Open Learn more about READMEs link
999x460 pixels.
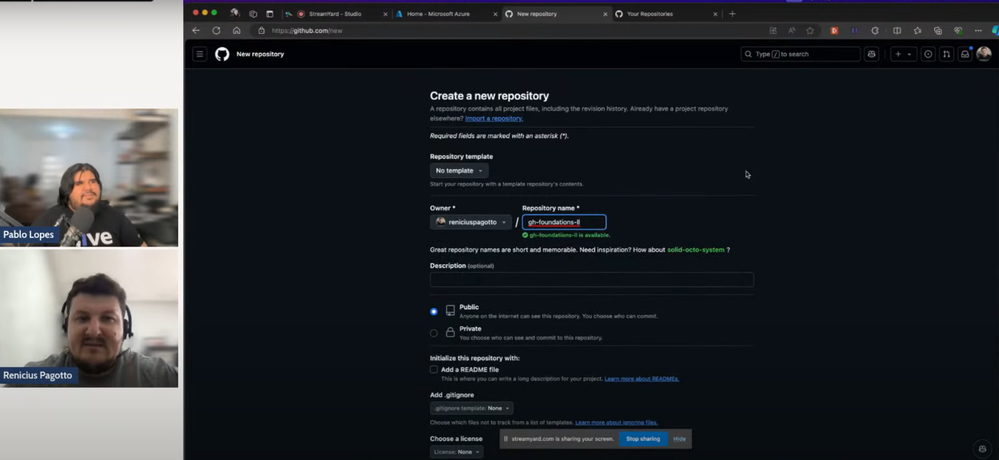(642, 379)
